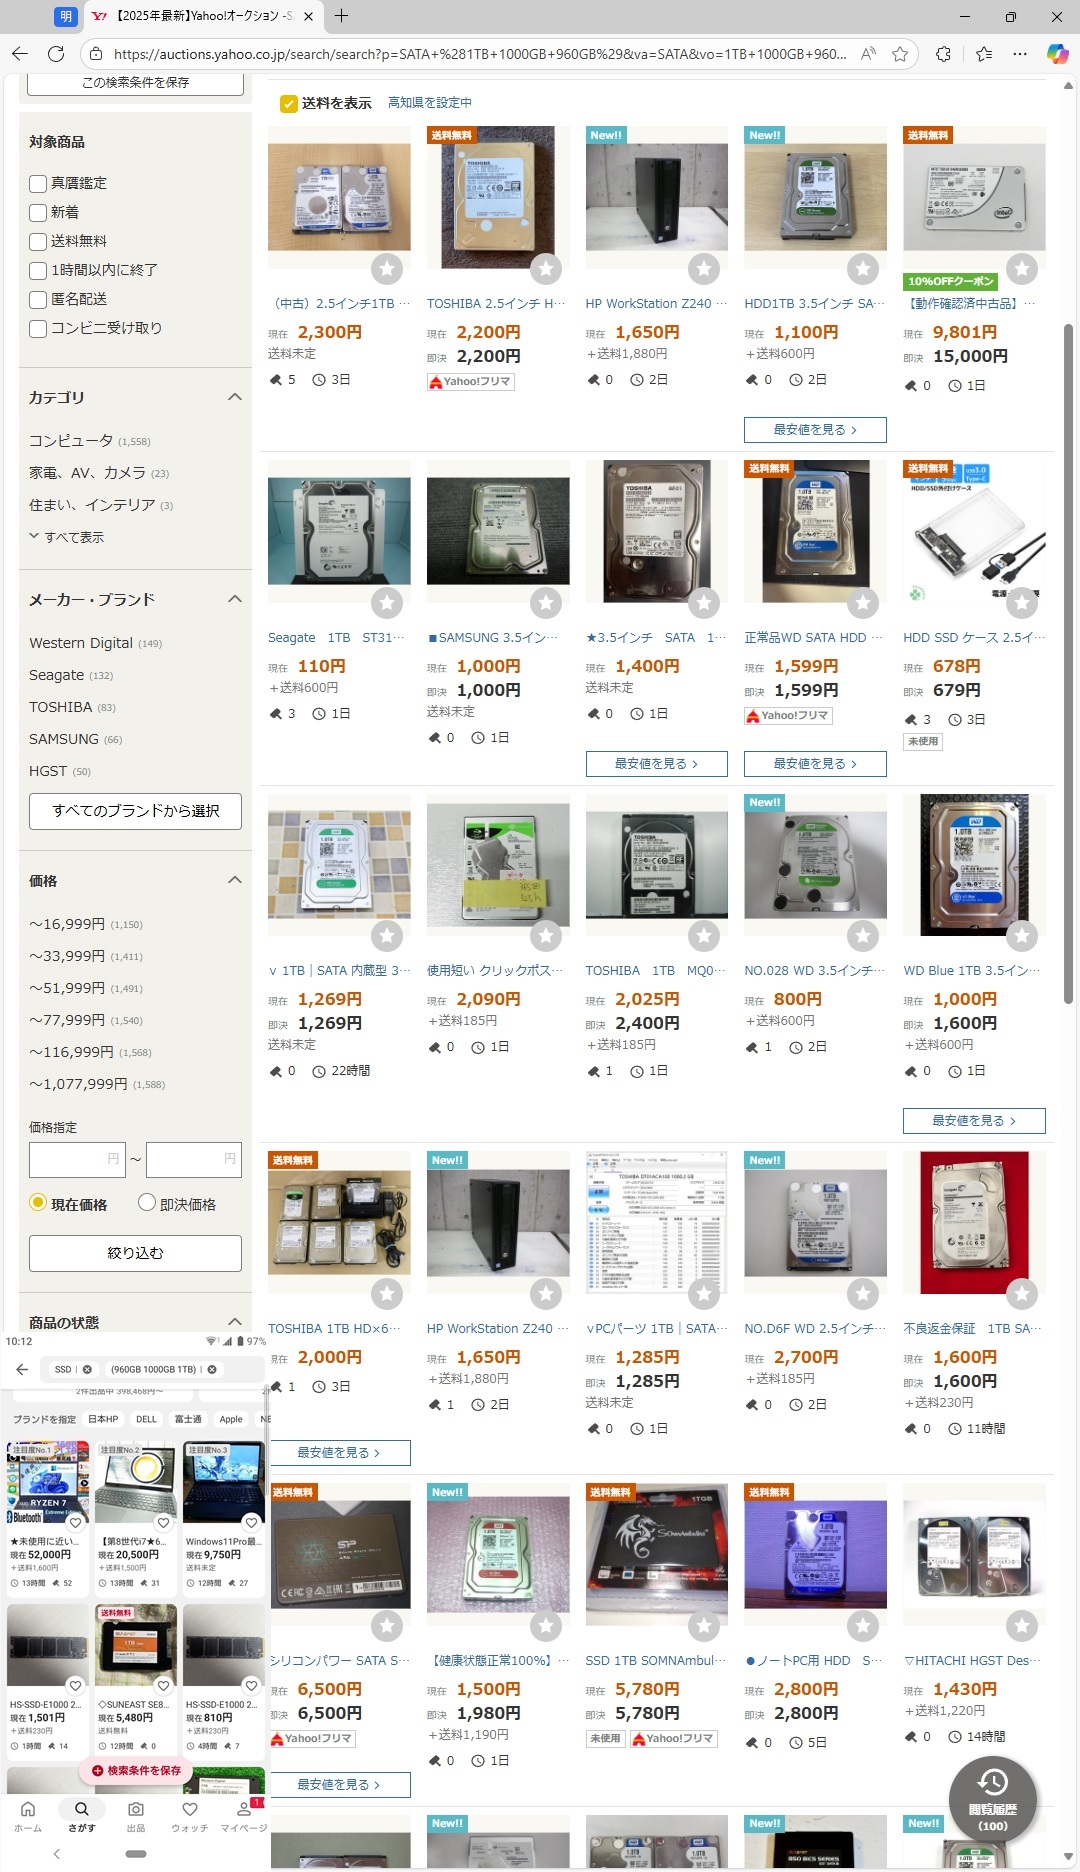Expand すべて表示 in categories

click(x=67, y=537)
